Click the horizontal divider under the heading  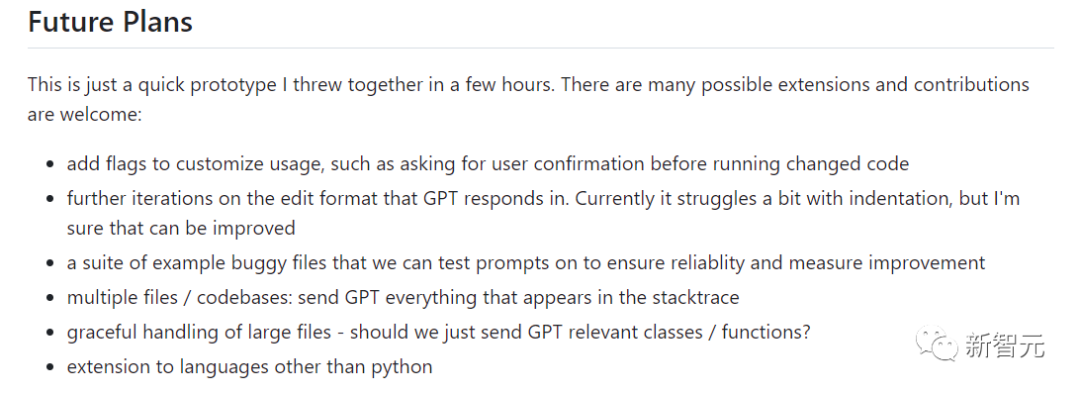pyautogui.click(x=541, y=48)
